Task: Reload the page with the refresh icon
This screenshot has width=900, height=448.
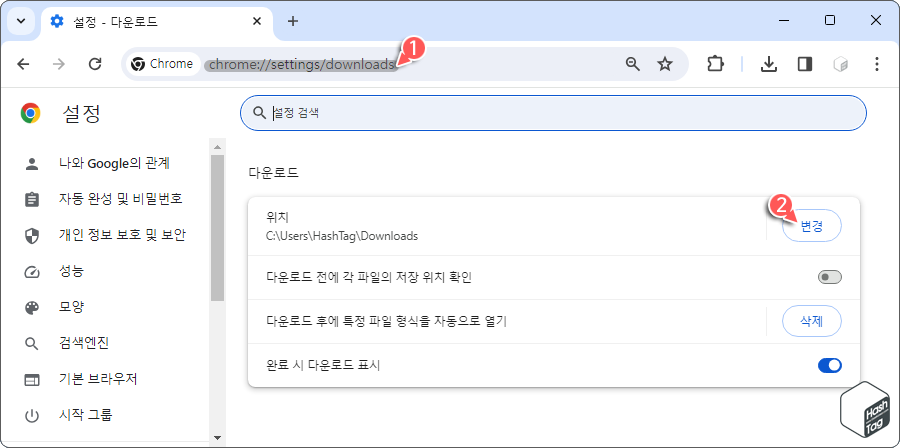Action: point(95,64)
